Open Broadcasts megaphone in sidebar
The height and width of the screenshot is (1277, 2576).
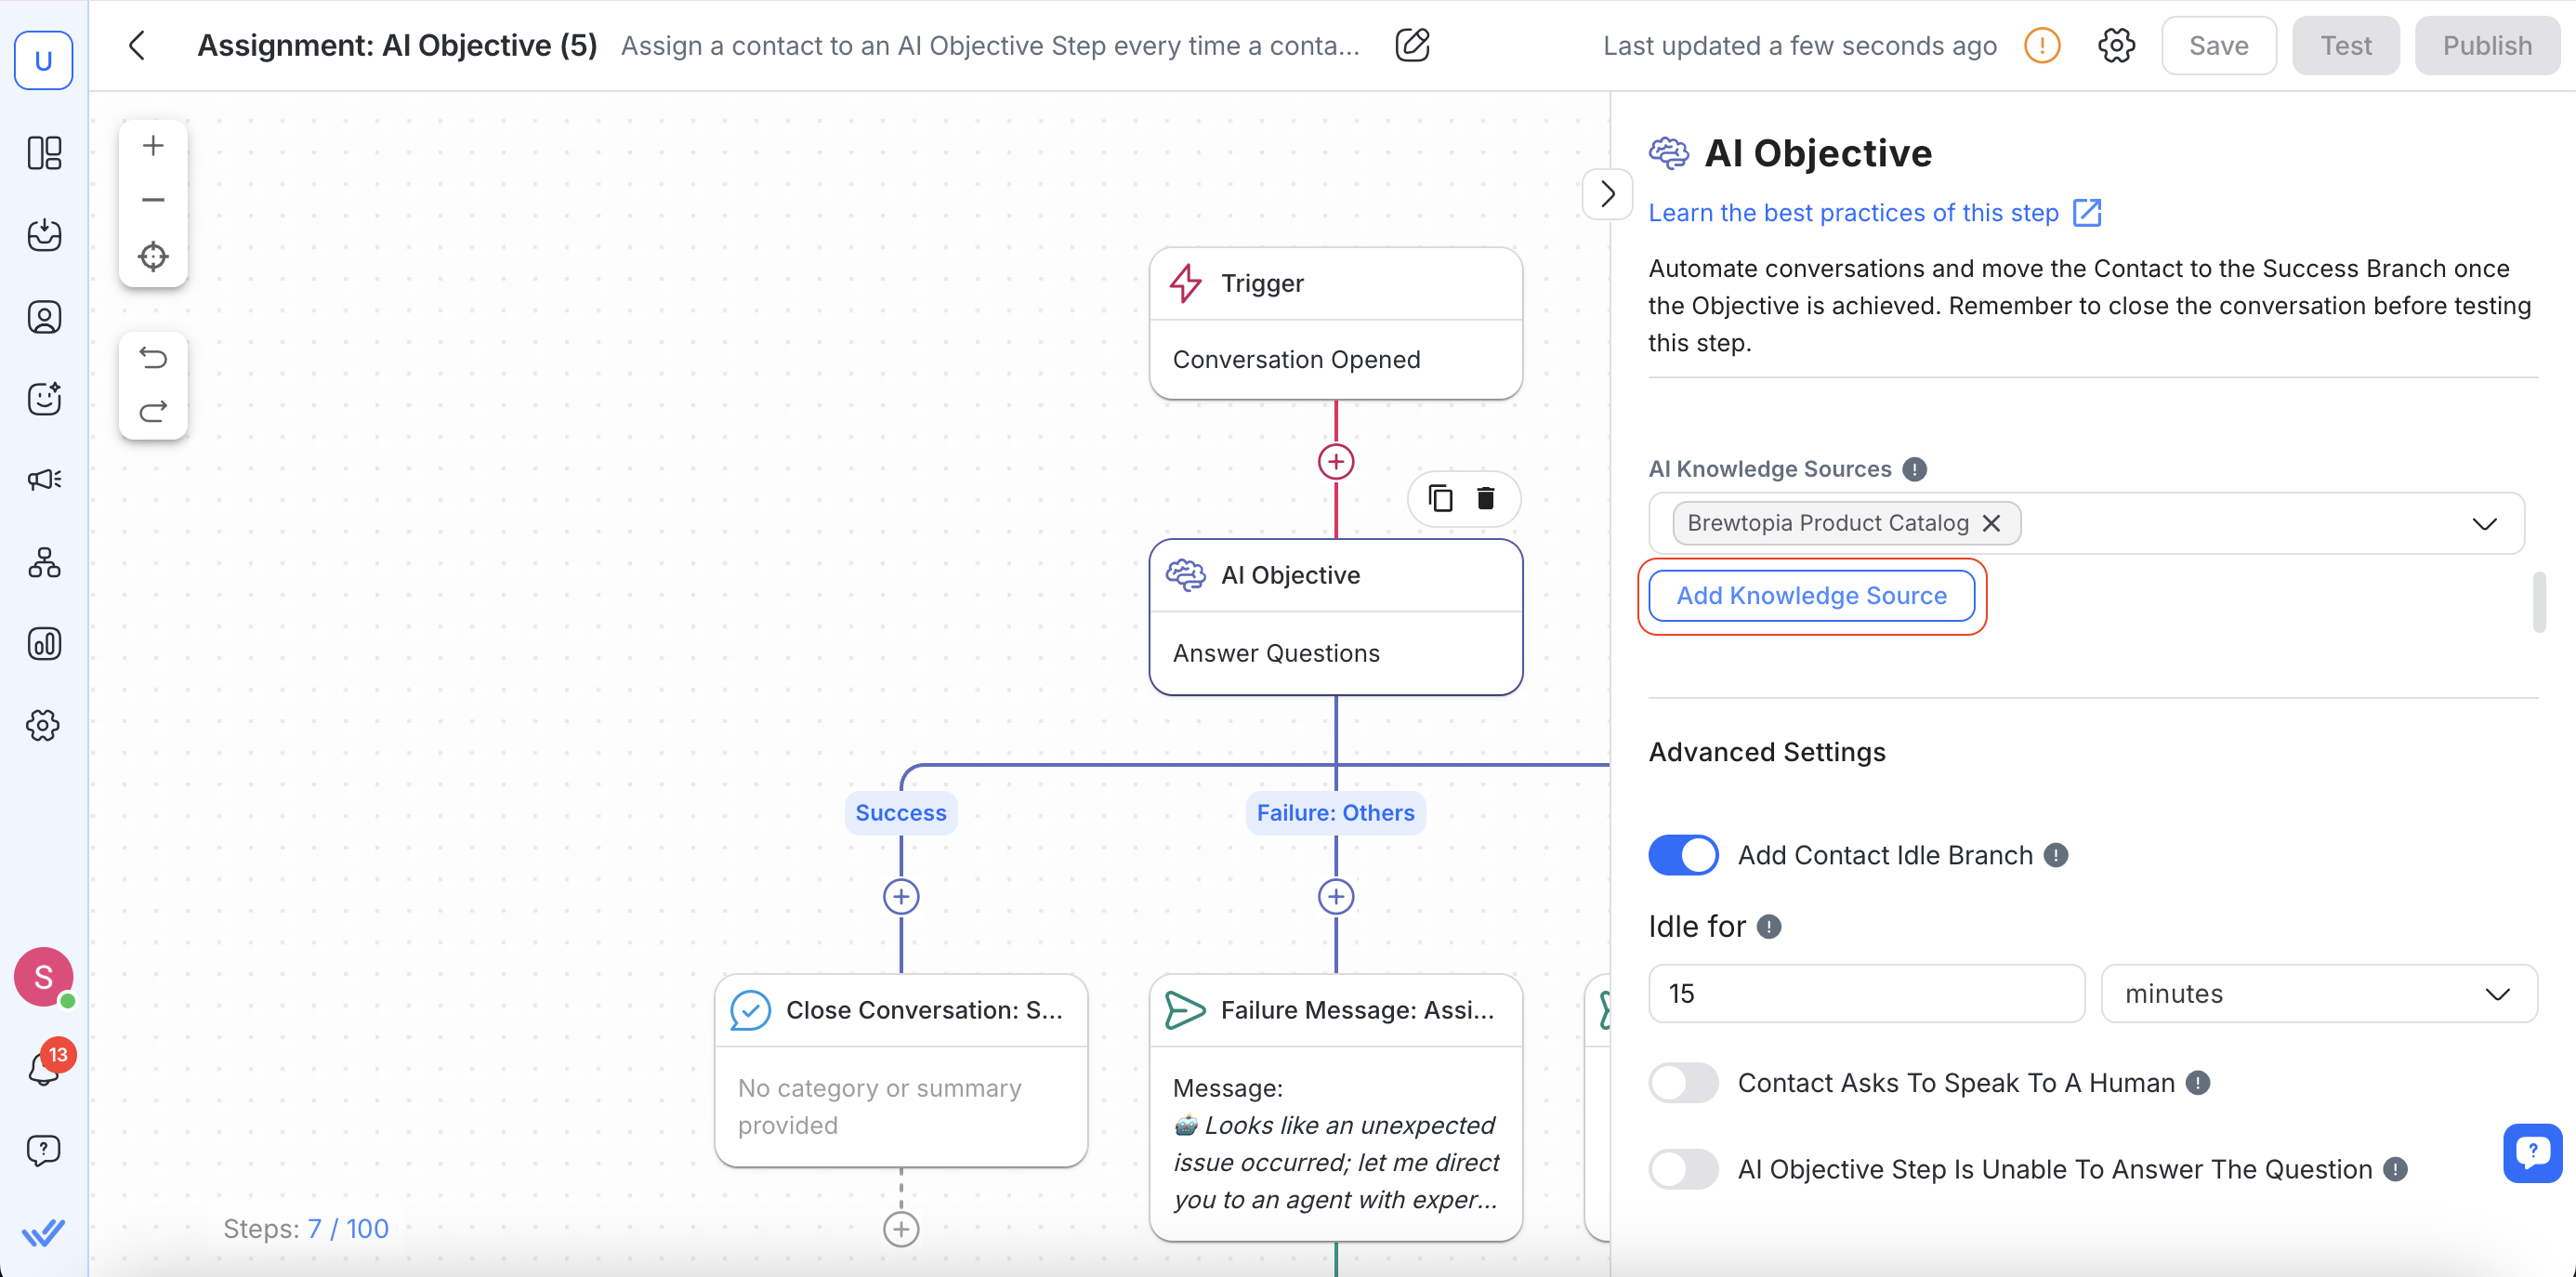tap(44, 480)
